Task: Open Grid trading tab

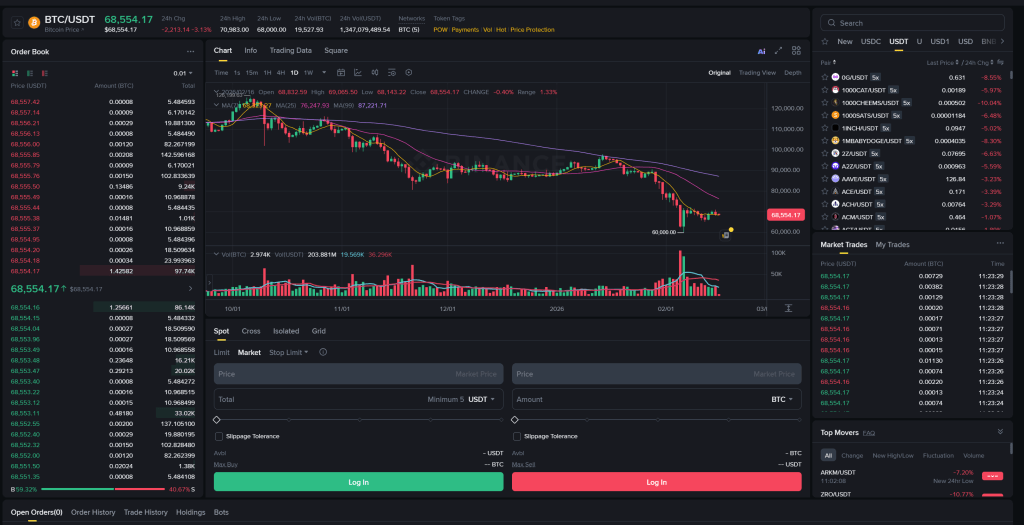Action: tap(319, 331)
